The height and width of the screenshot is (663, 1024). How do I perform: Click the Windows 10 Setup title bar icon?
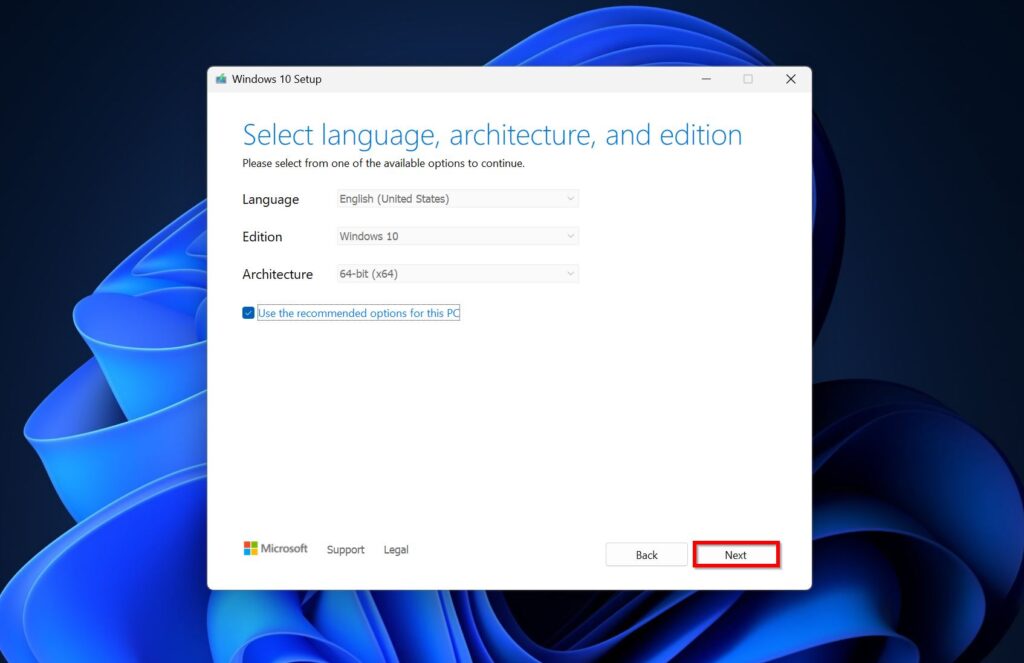tap(221, 79)
